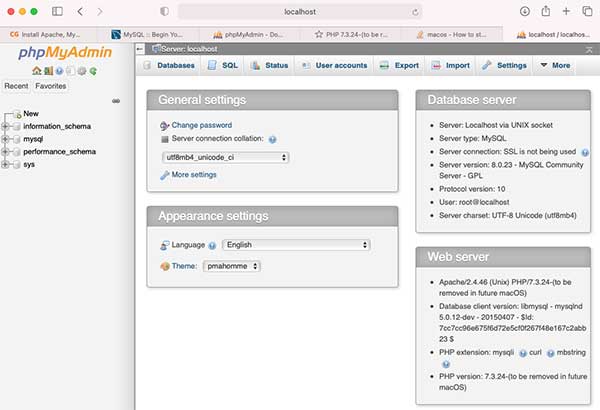
Task: Open help icon after mbstring extension
Action: (446, 364)
